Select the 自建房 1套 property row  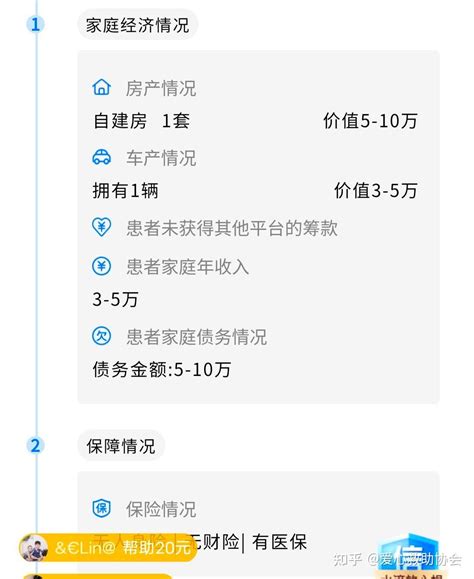point(142,121)
